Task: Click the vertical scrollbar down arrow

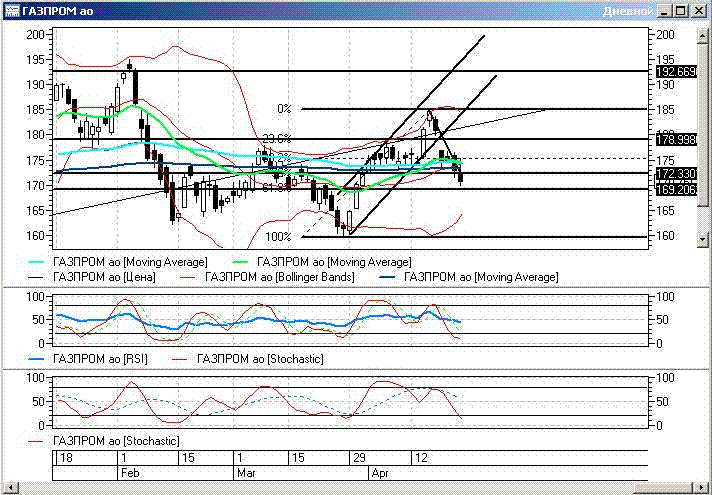Action: tap(703, 238)
